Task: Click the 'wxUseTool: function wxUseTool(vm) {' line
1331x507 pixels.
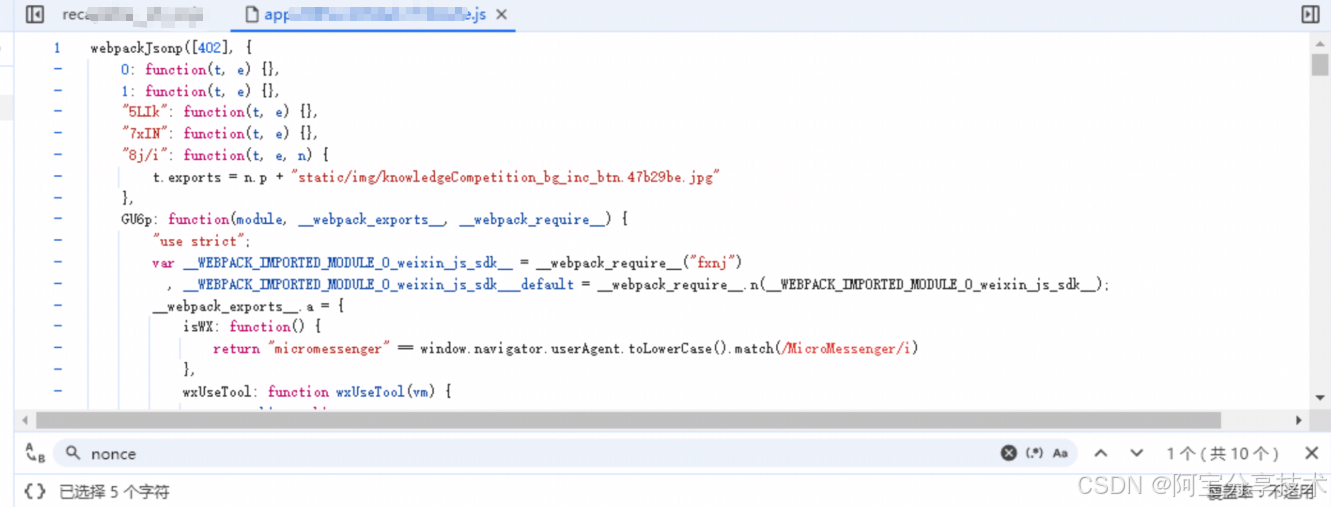Action: coord(317,392)
